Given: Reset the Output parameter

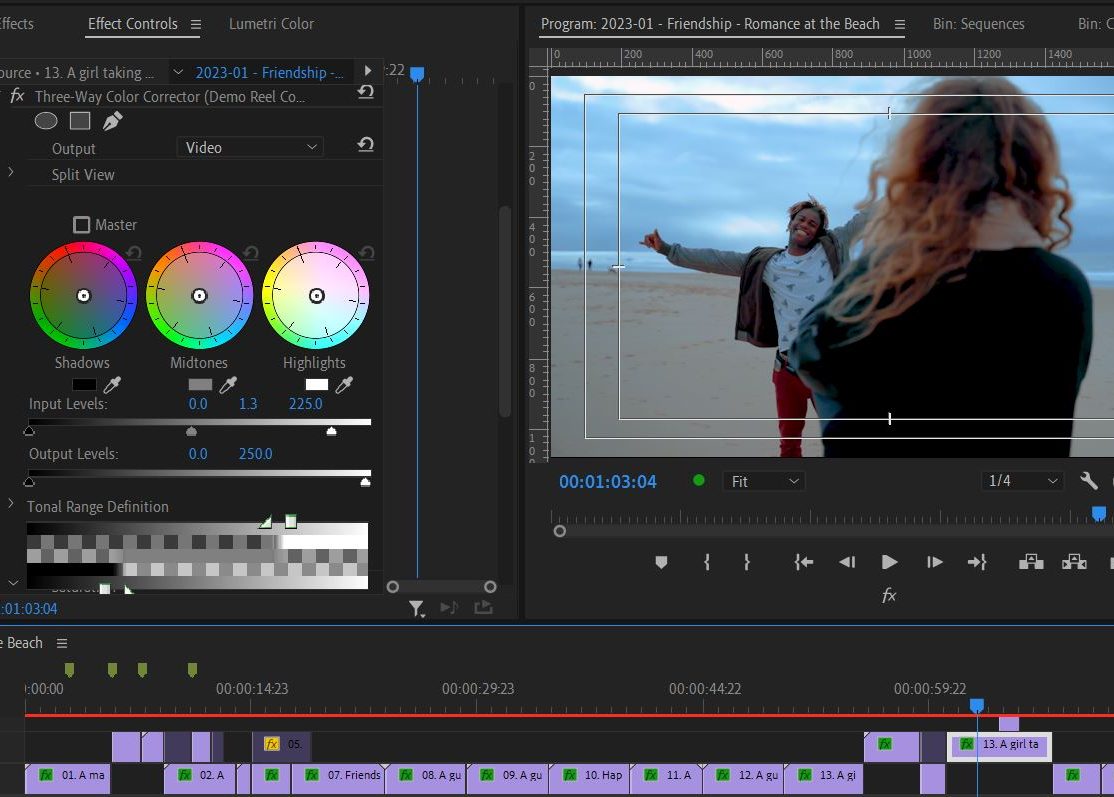Looking at the screenshot, I should [x=366, y=145].
